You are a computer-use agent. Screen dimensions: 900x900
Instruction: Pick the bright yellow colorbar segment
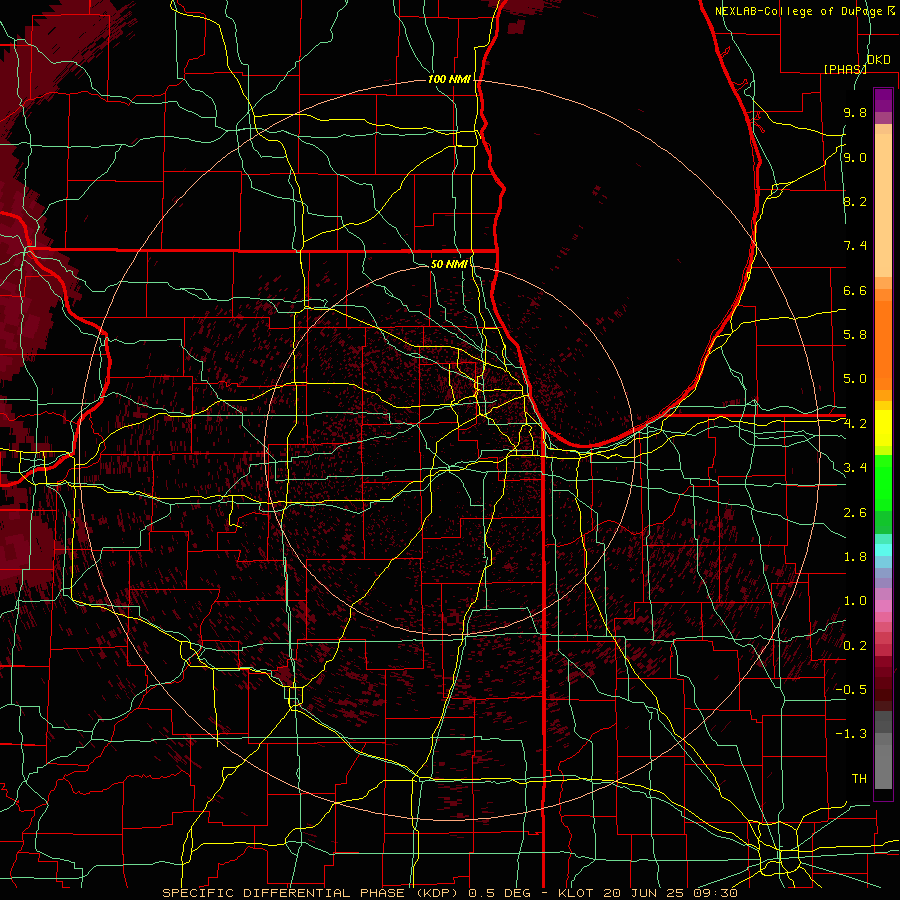tap(883, 428)
